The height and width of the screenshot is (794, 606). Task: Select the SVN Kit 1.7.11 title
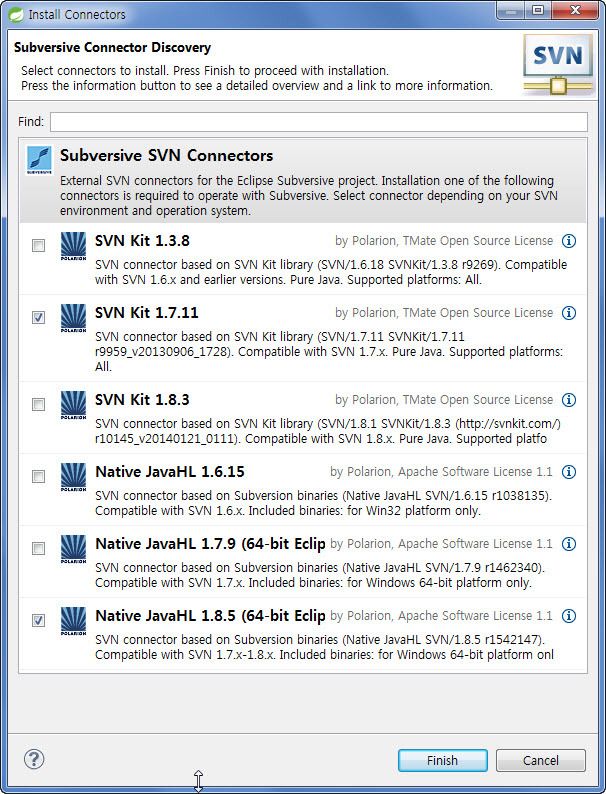coord(147,312)
